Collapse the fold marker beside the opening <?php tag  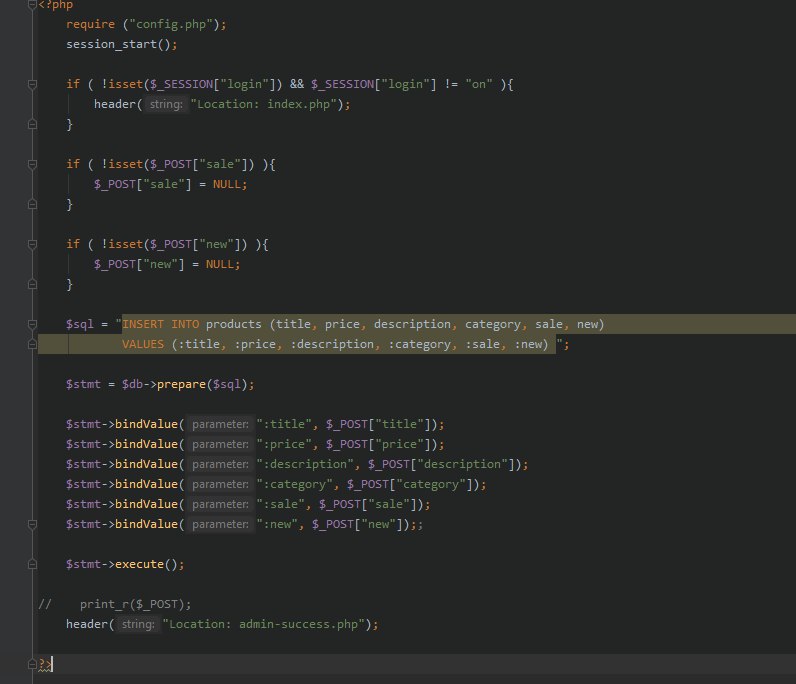[32, 5]
